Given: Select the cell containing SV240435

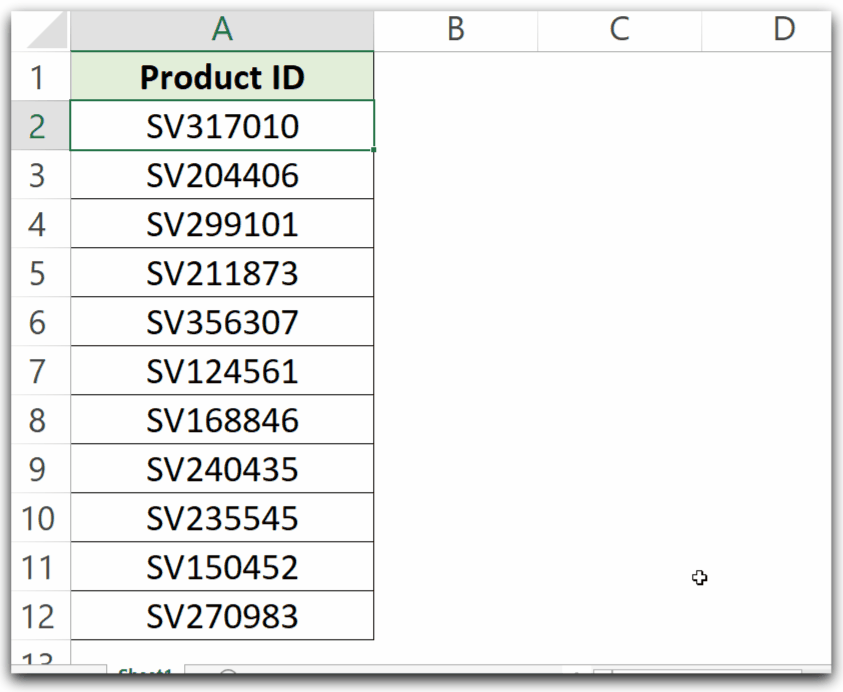Looking at the screenshot, I should tap(221, 468).
